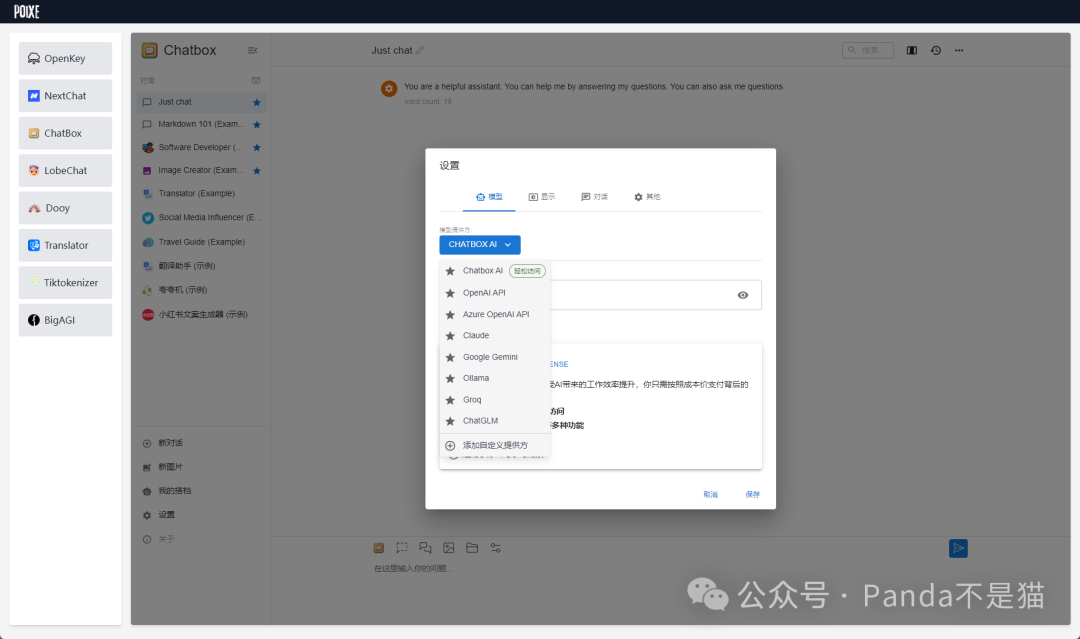Open 关于 about entry

click(x=201, y=539)
